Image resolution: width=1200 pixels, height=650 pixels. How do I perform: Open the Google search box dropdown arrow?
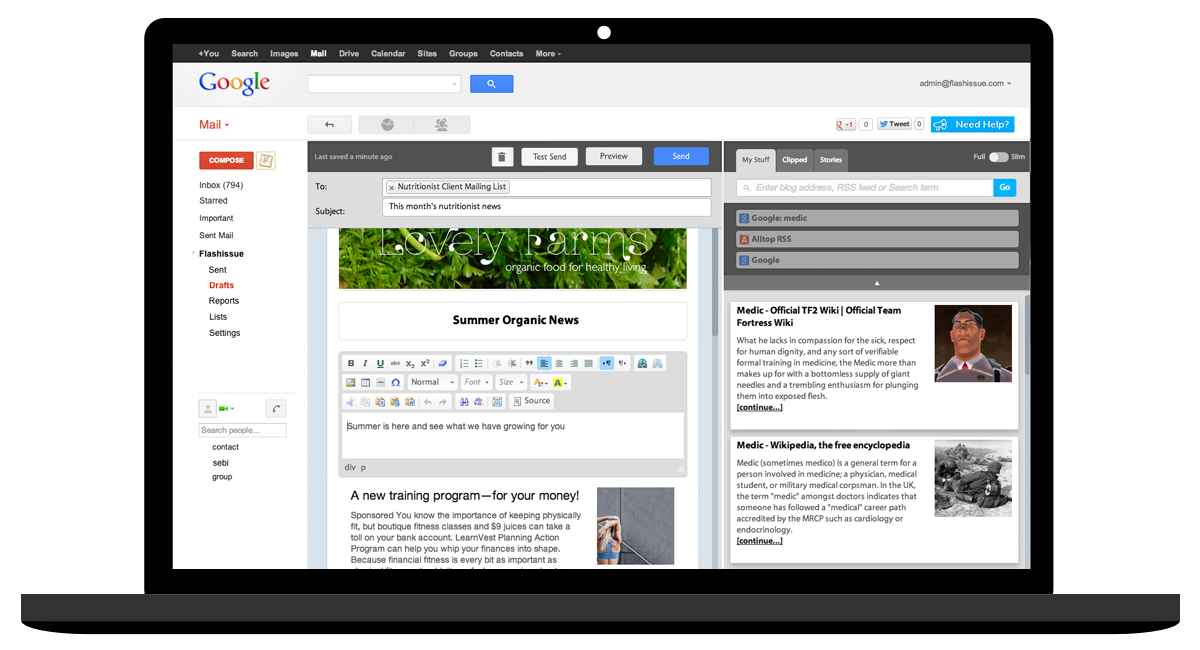click(455, 84)
